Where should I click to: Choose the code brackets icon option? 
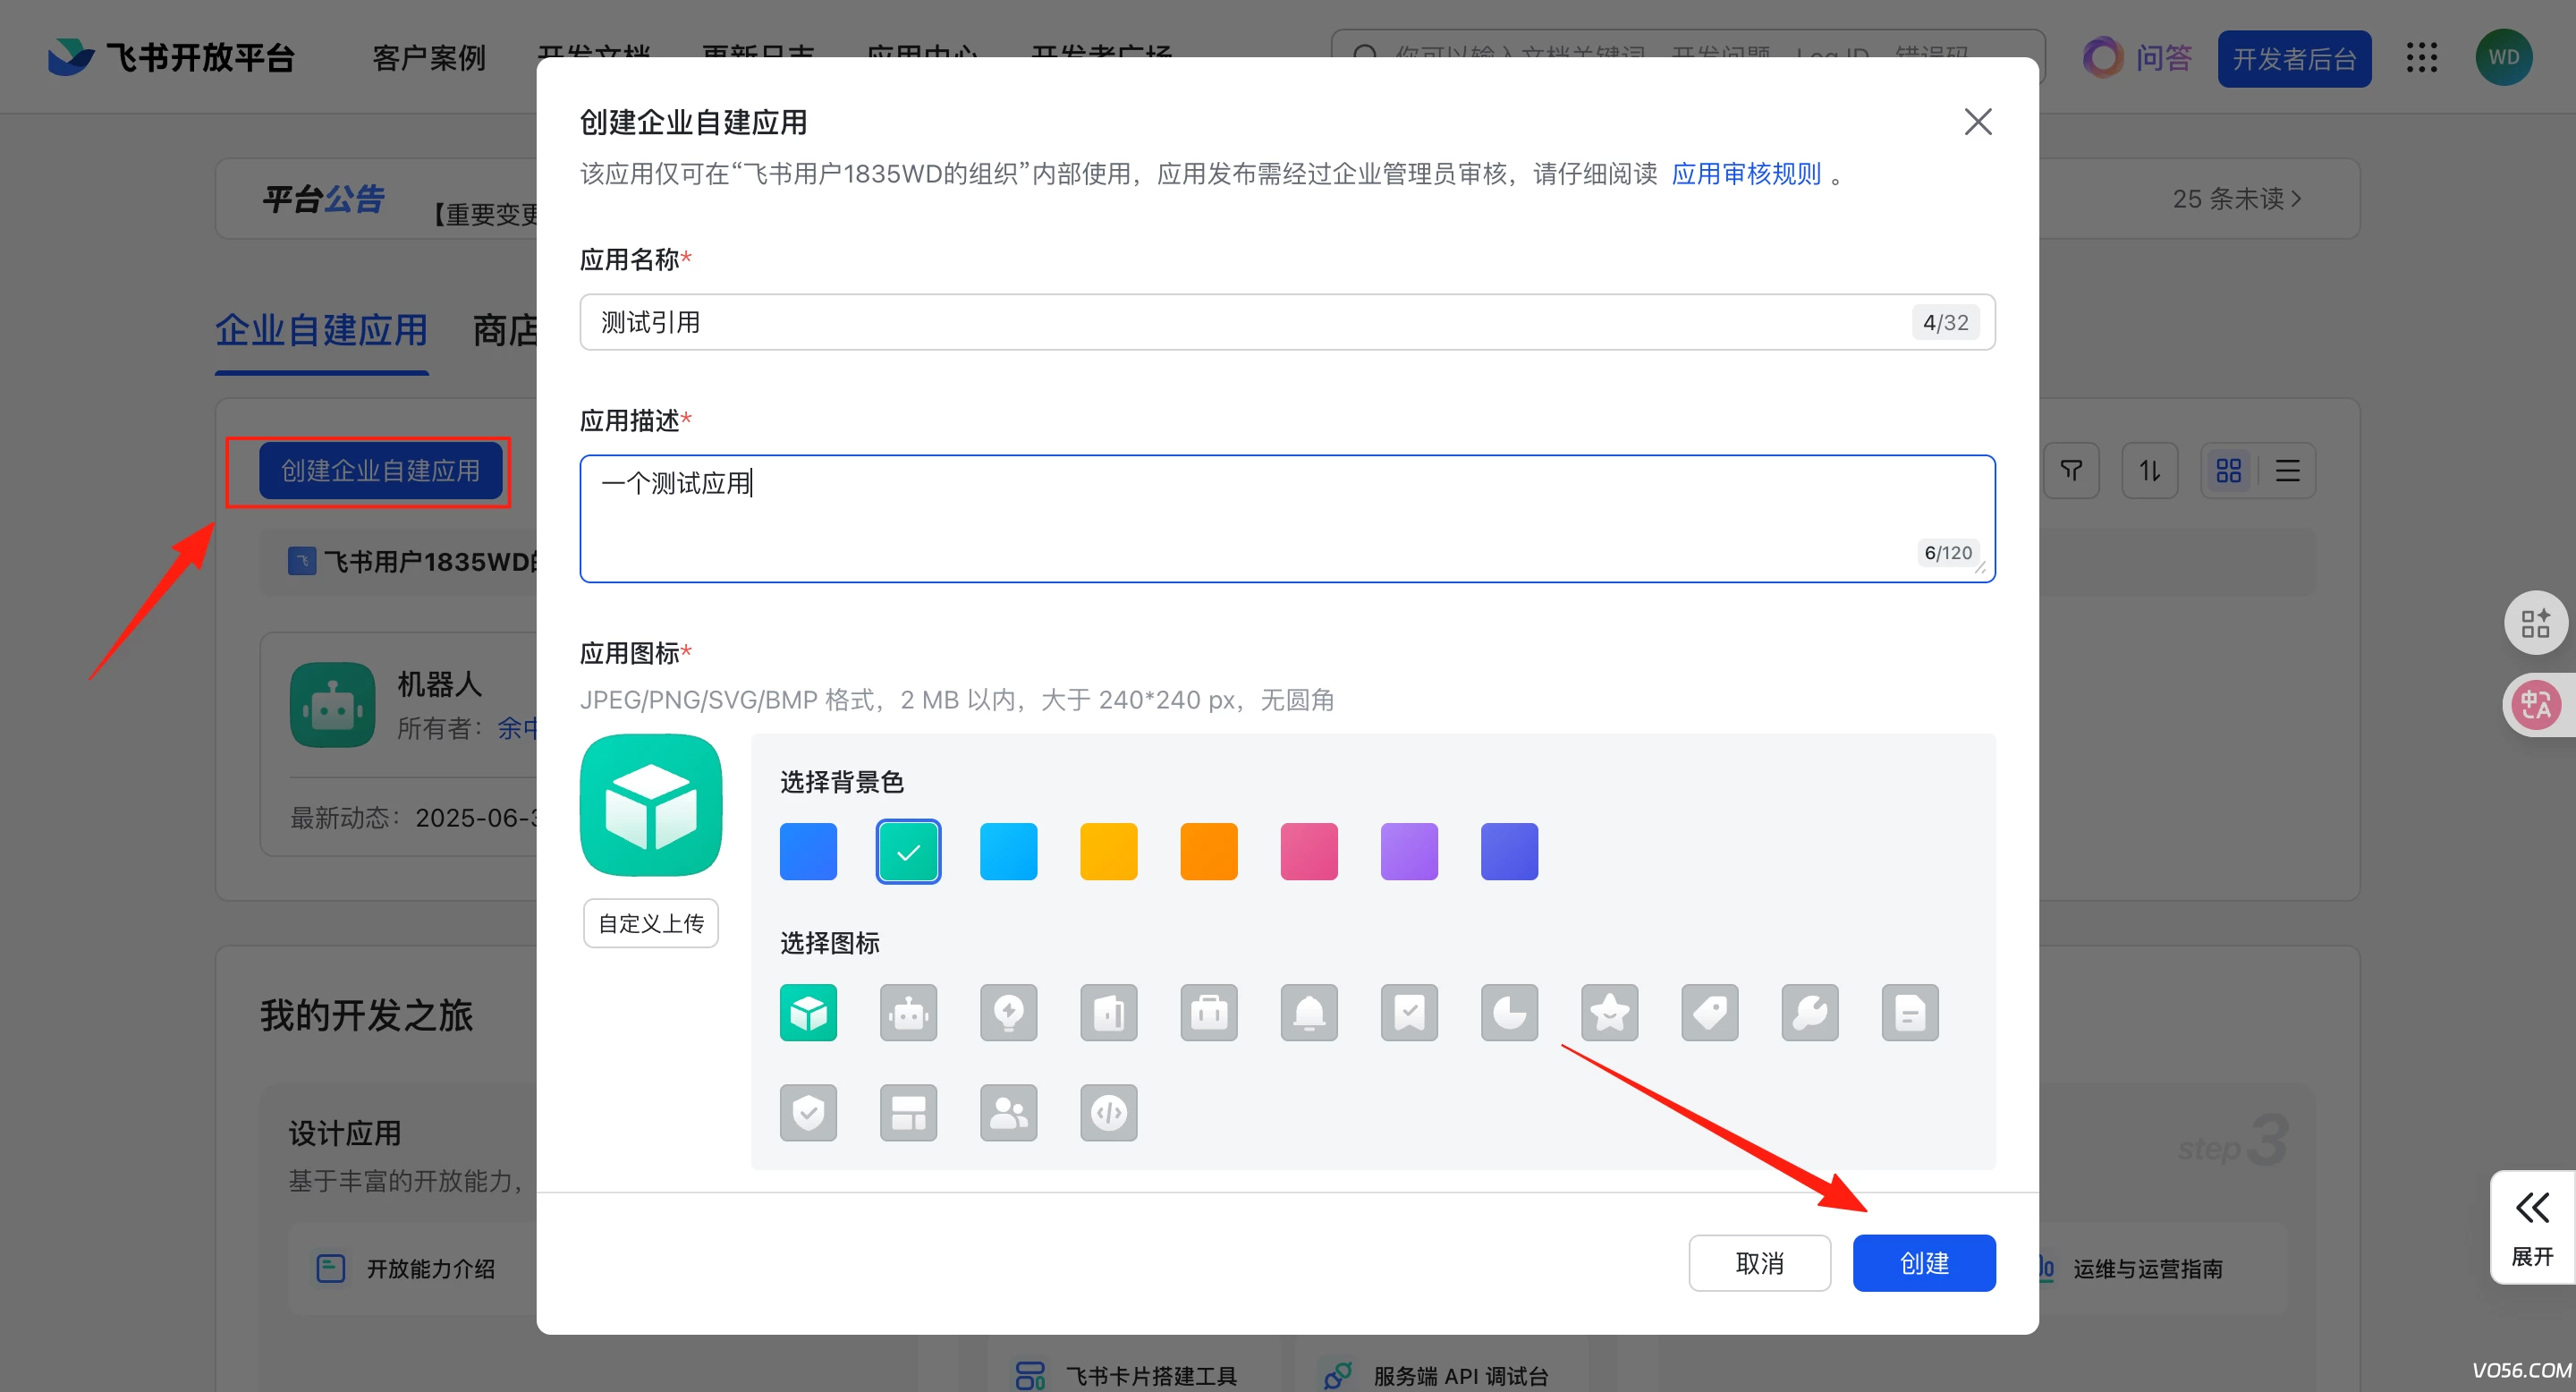pos(1108,1113)
